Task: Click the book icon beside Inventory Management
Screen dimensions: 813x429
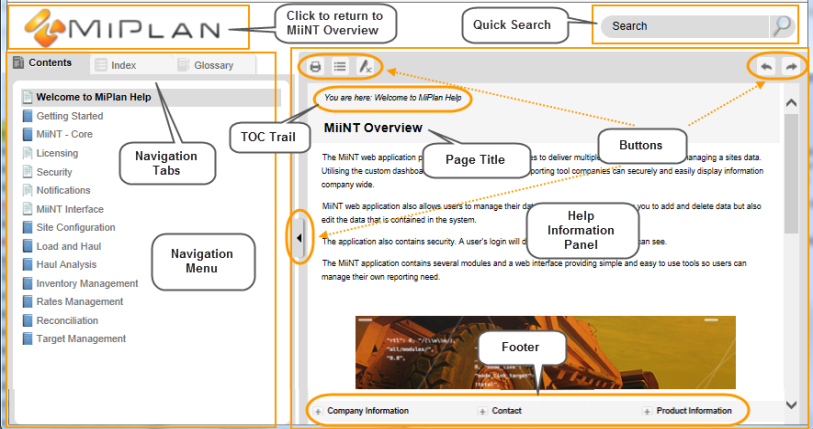Action: click(27, 283)
